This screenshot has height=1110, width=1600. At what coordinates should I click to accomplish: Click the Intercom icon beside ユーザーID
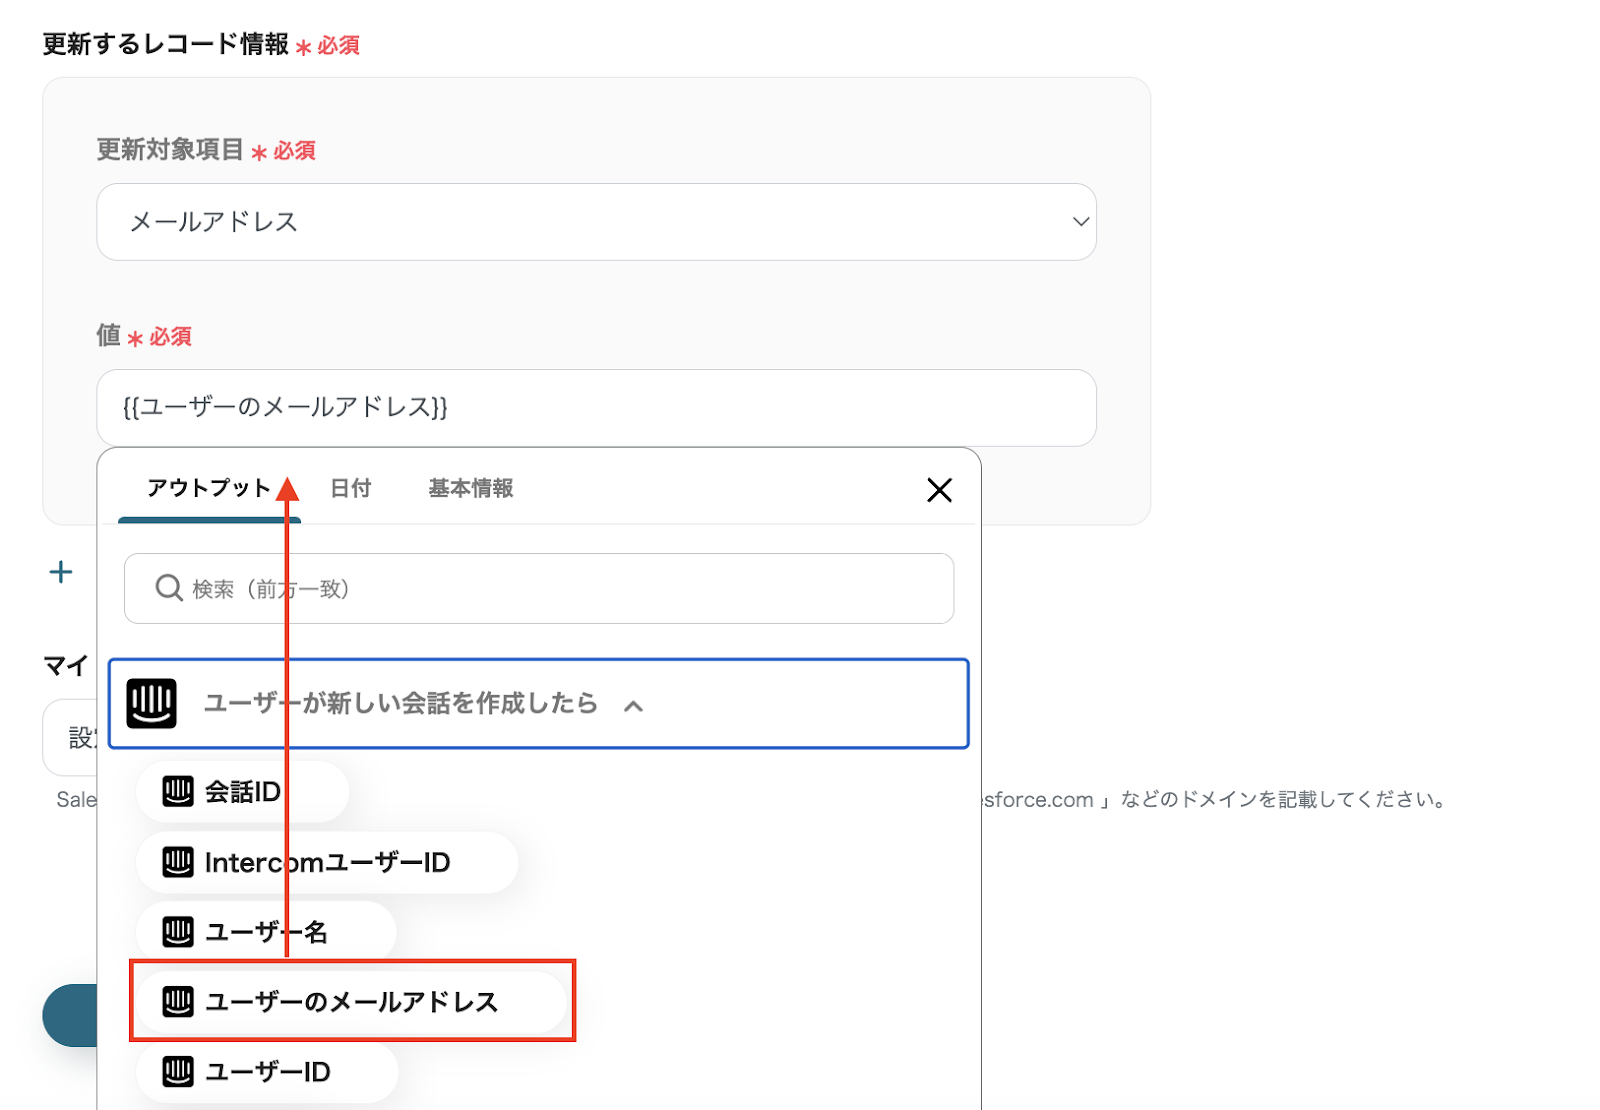[x=178, y=1072]
